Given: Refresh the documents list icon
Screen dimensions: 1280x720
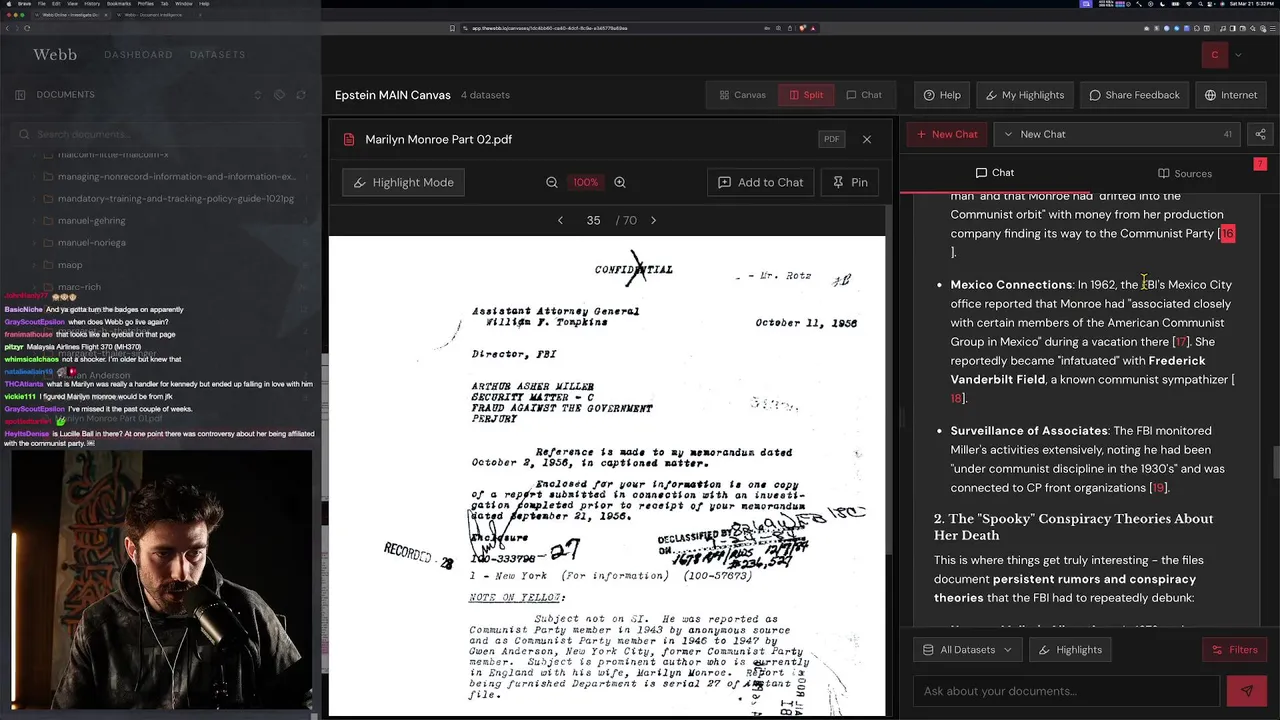Looking at the screenshot, I should pos(299,95).
